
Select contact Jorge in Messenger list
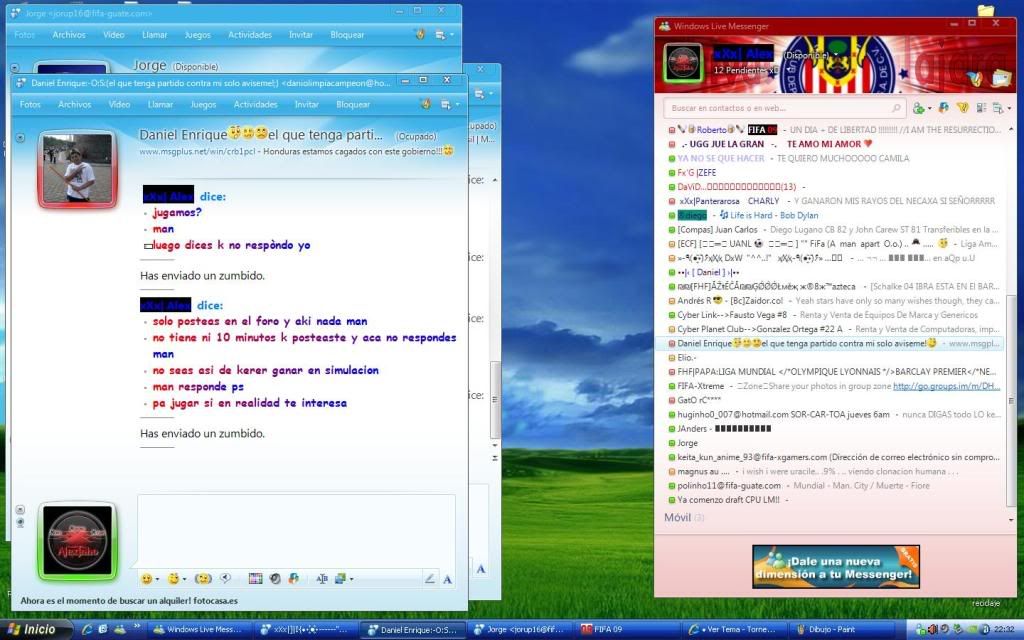pos(687,443)
